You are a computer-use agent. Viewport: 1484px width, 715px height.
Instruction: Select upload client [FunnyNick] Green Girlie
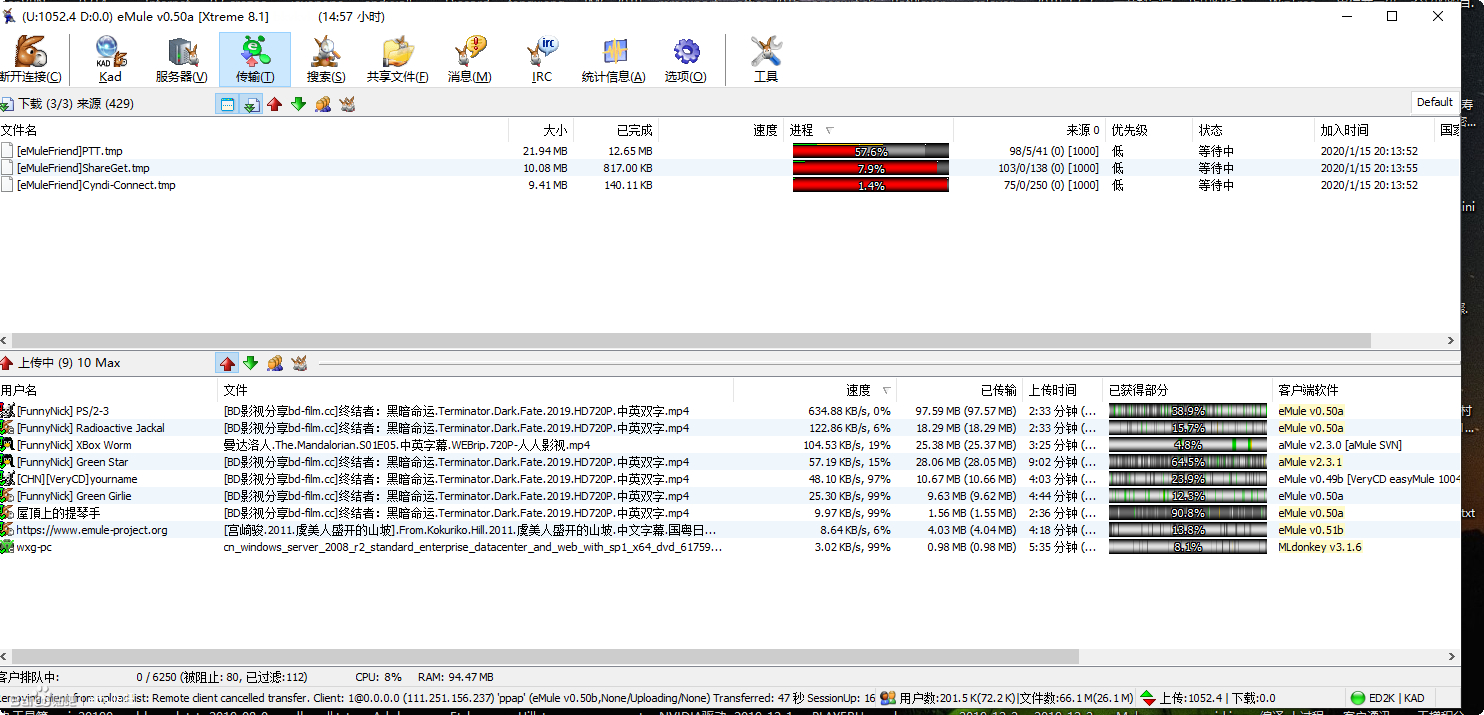(74, 496)
